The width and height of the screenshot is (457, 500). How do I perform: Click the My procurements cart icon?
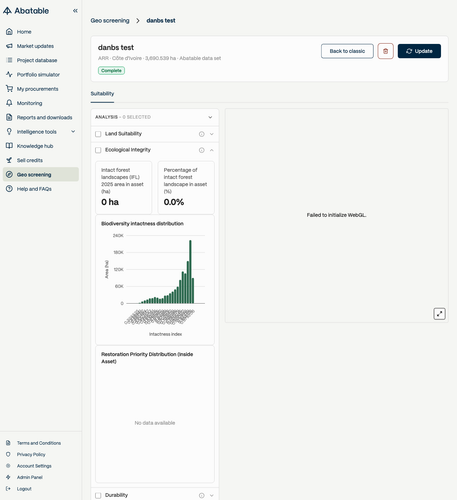(9, 89)
